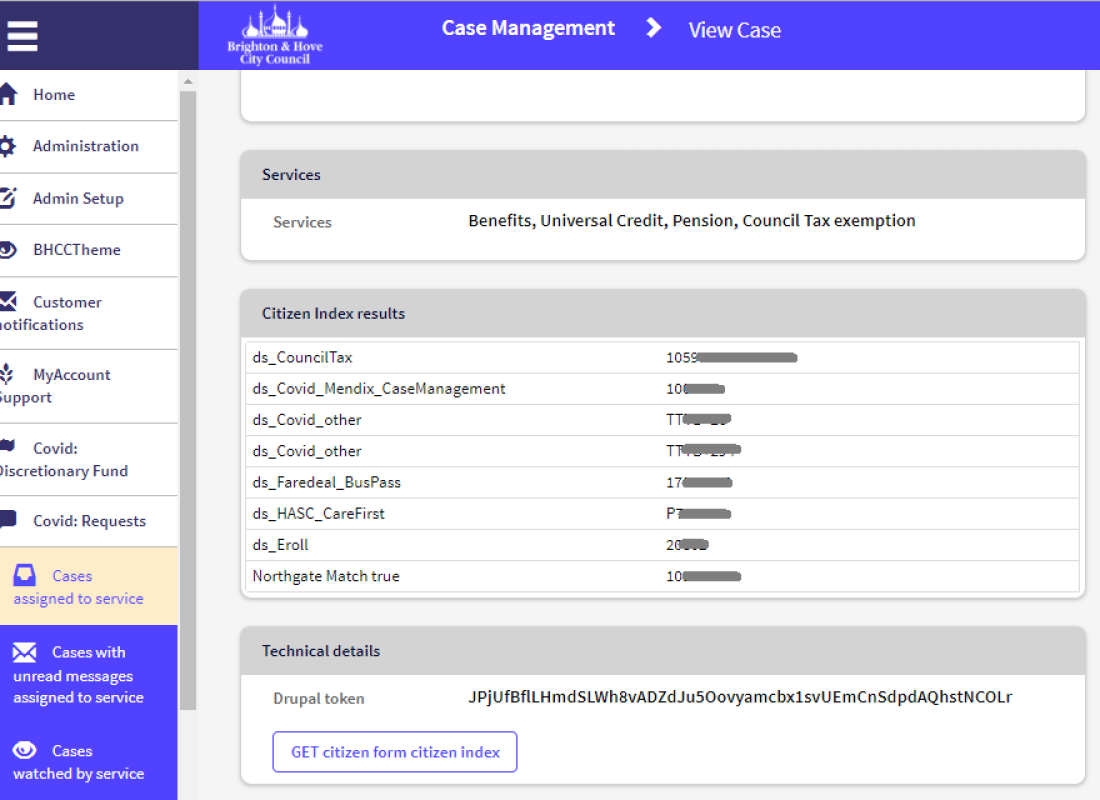This screenshot has height=800, width=1100.
Task: Click the Covid Discretionary Fund icon
Action: [8, 446]
